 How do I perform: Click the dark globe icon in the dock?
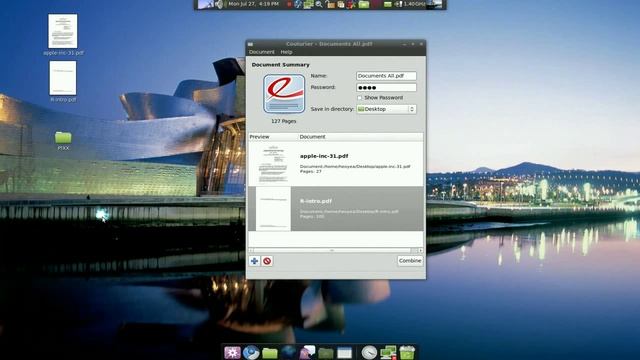[x=288, y=352]
